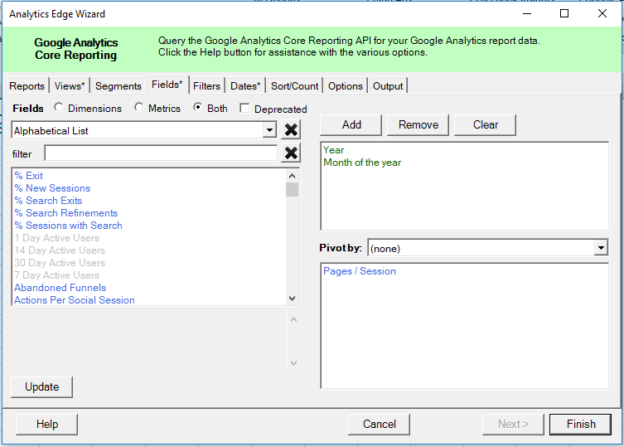
Task: Clear the filter text with the X icon
Action: (x=291, y=153)
